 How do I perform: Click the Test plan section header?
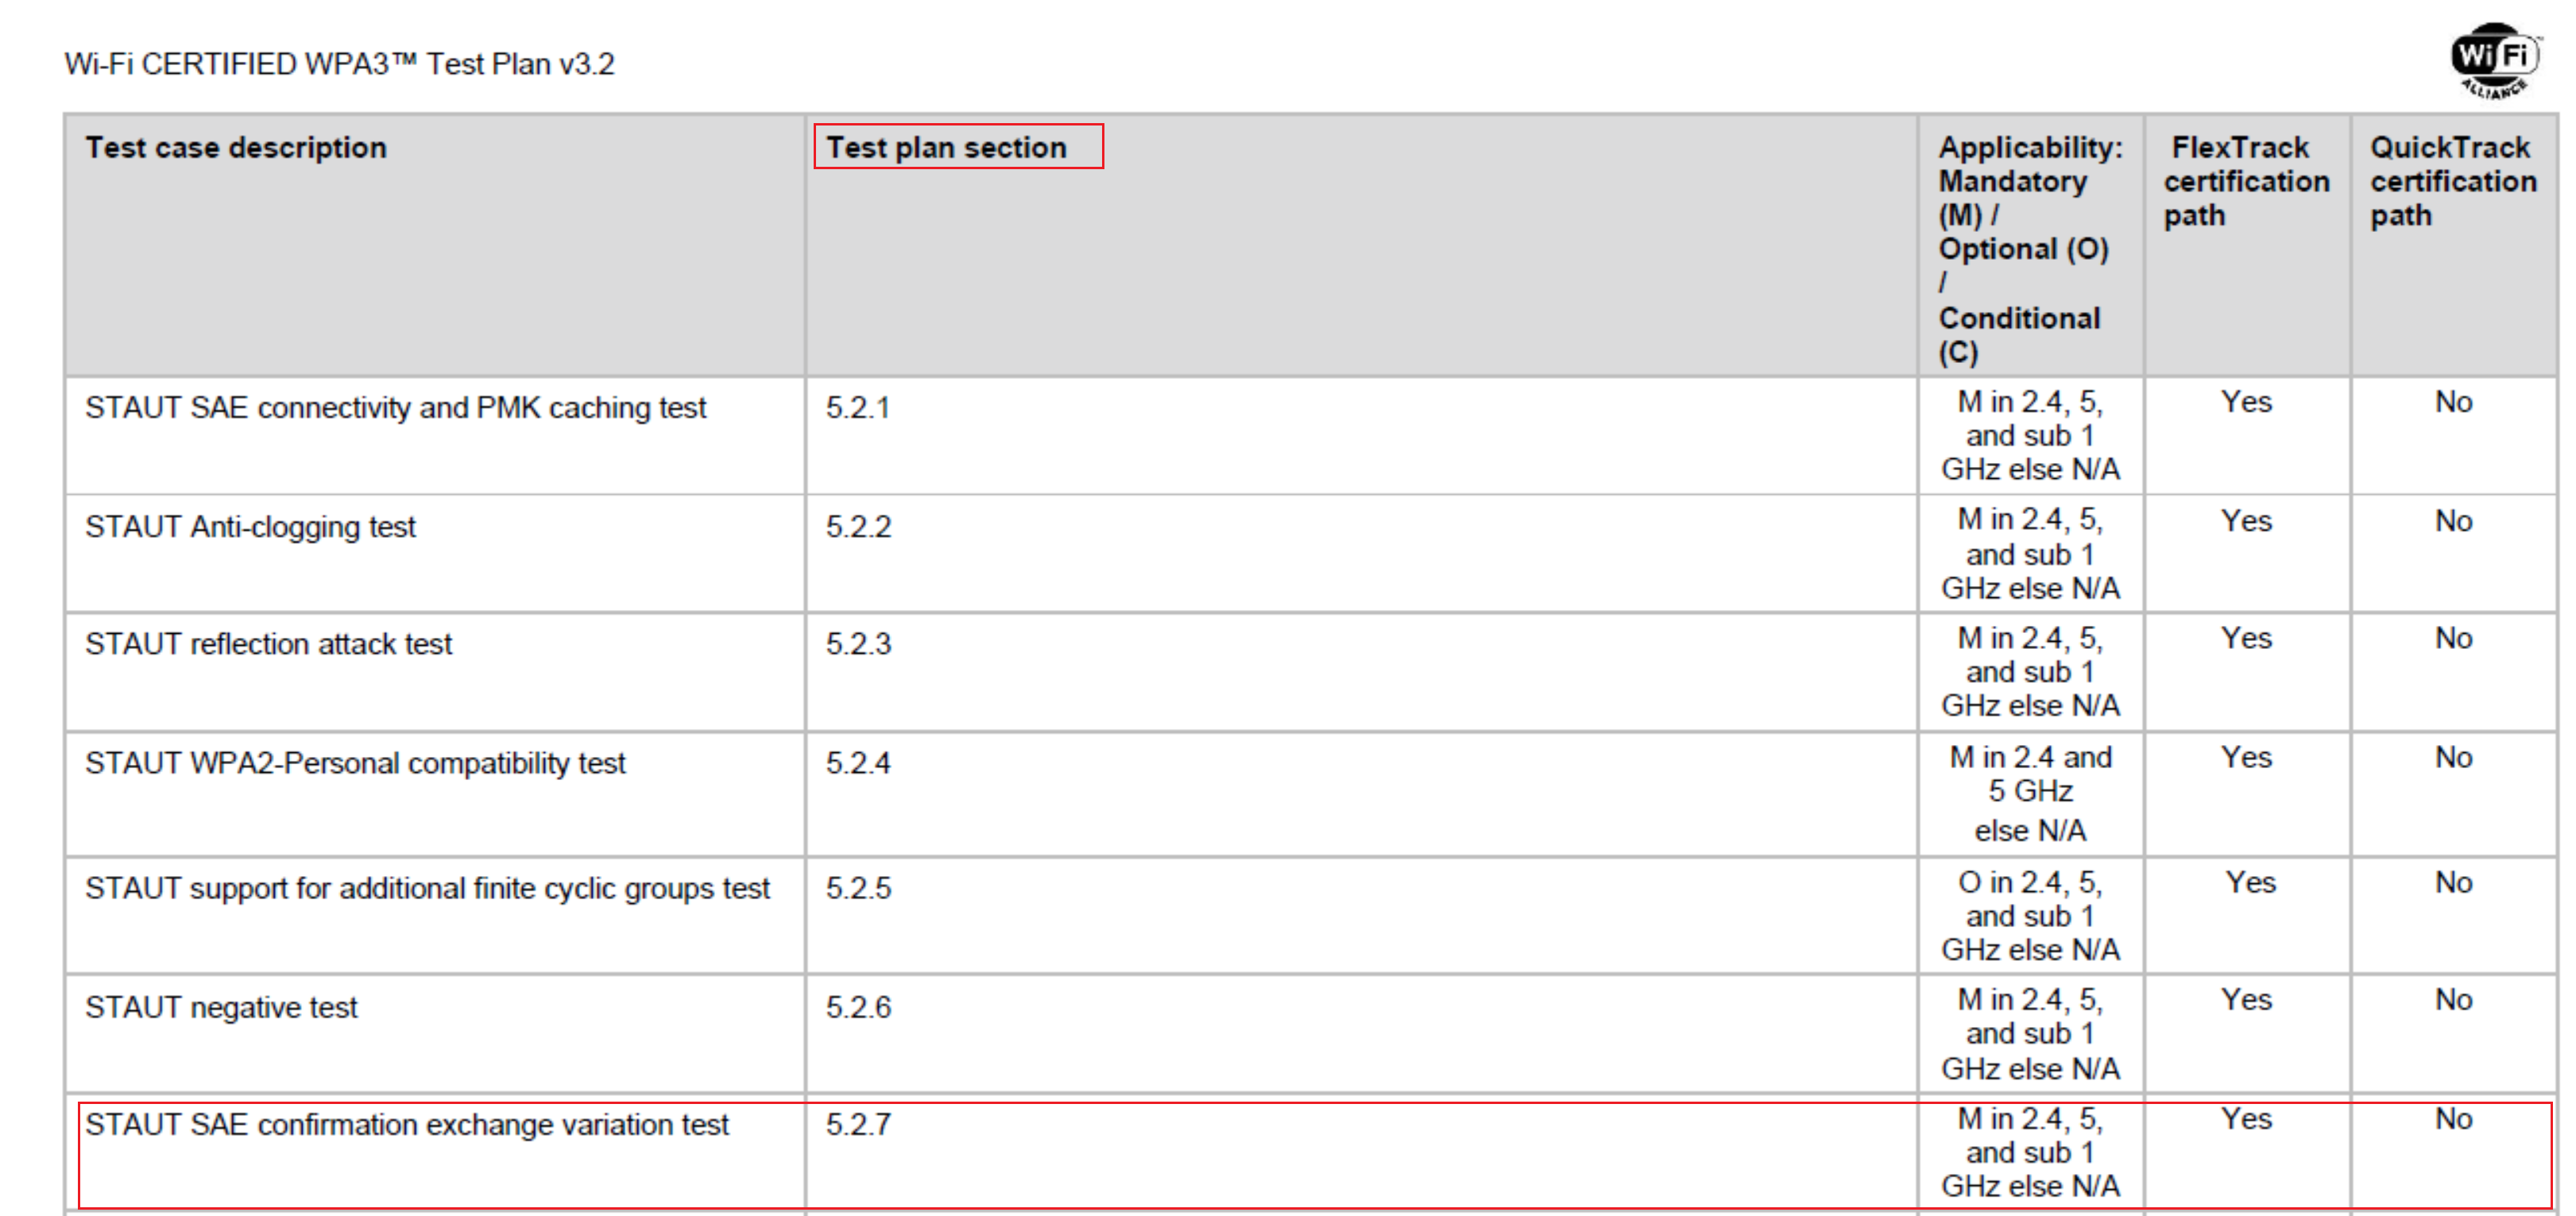point(946,147)
